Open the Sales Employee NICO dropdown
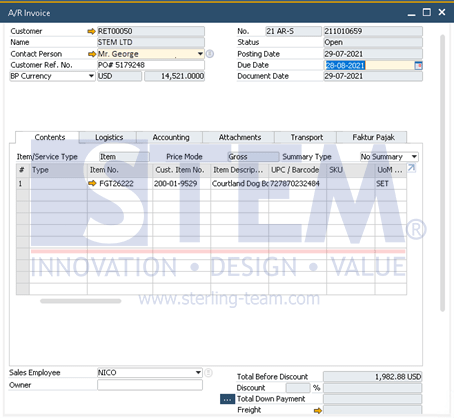This screenshot has width=454, height=418. pos(198,372)
